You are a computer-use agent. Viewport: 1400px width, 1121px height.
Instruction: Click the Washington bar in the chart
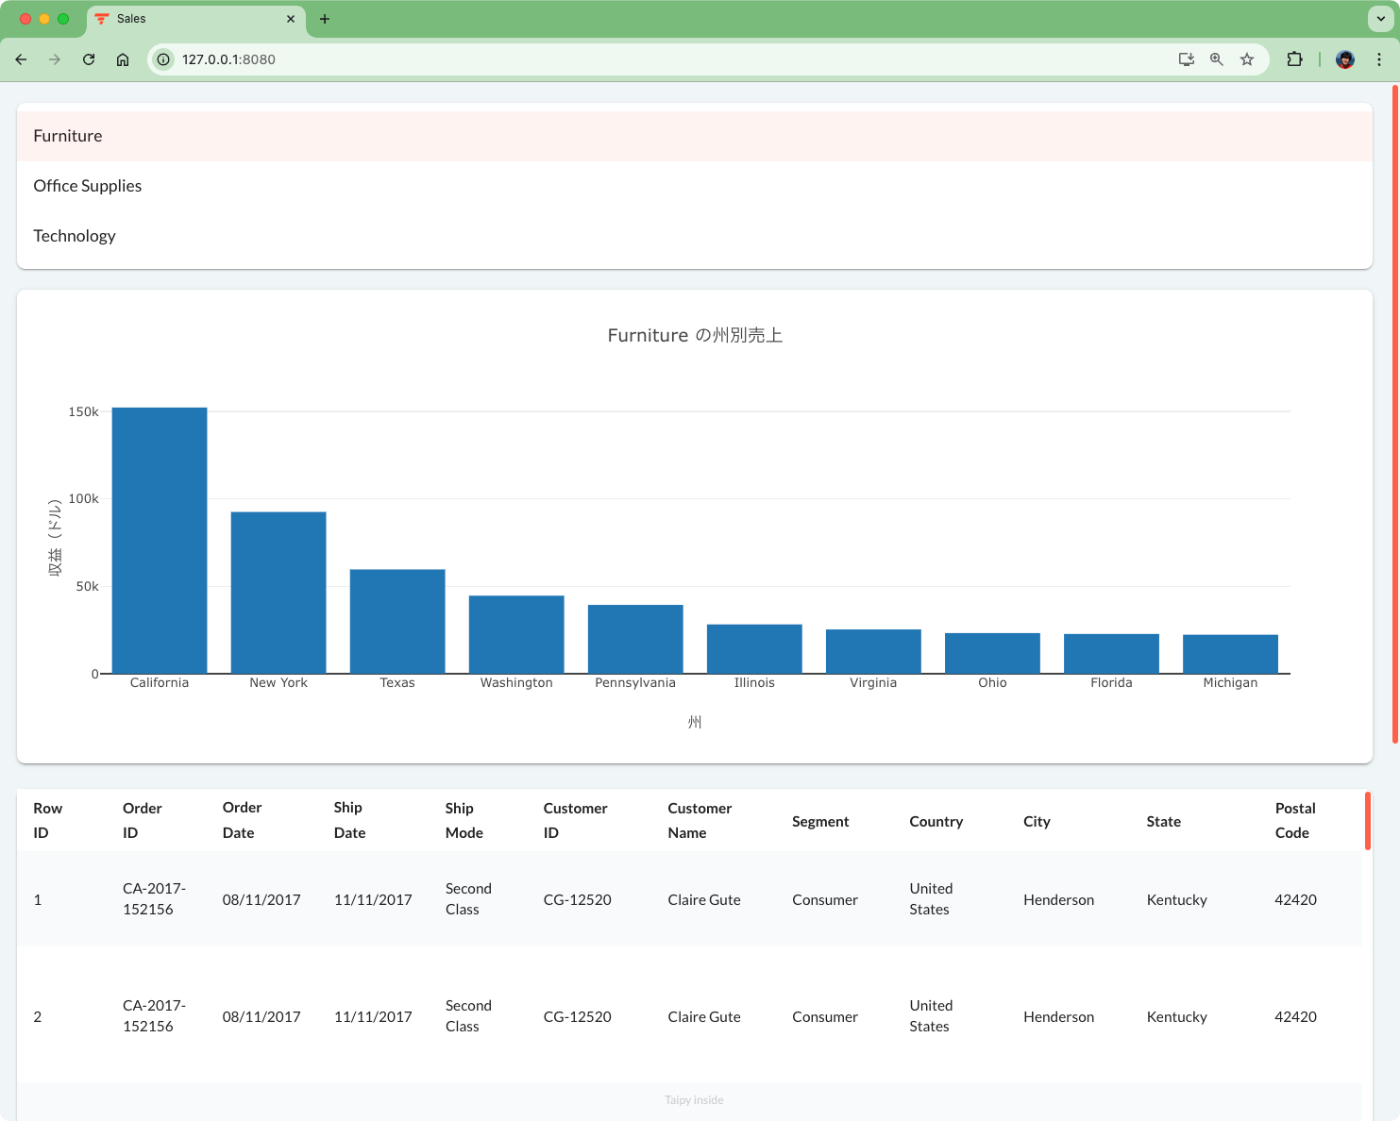tap(516, 634)
